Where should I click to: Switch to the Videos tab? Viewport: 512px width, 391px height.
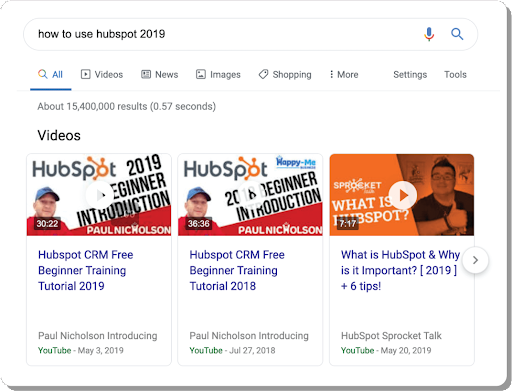click(x=102, y=74)
